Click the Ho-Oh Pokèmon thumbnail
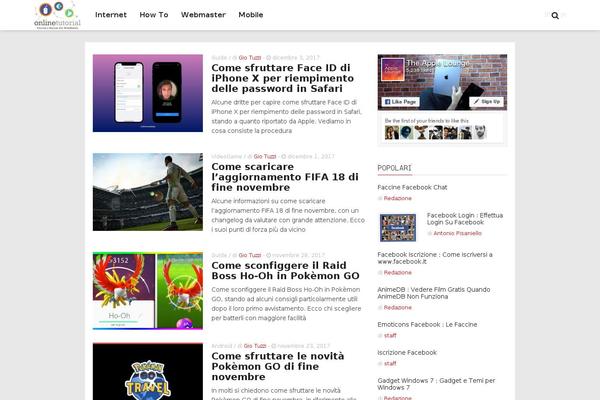This screenshot has height=400, width=600. [148, 291]
